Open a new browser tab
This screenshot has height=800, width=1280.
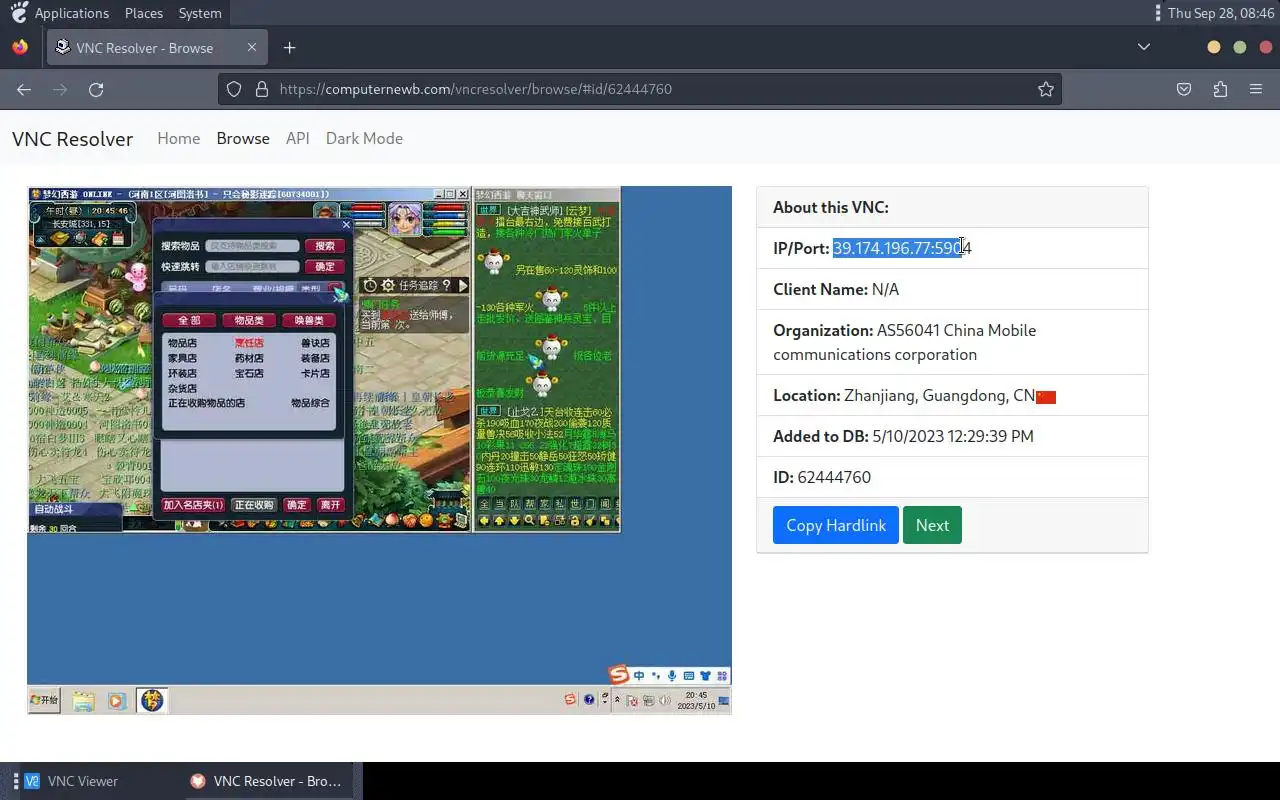pyautogui.click(x=289, y=47)
